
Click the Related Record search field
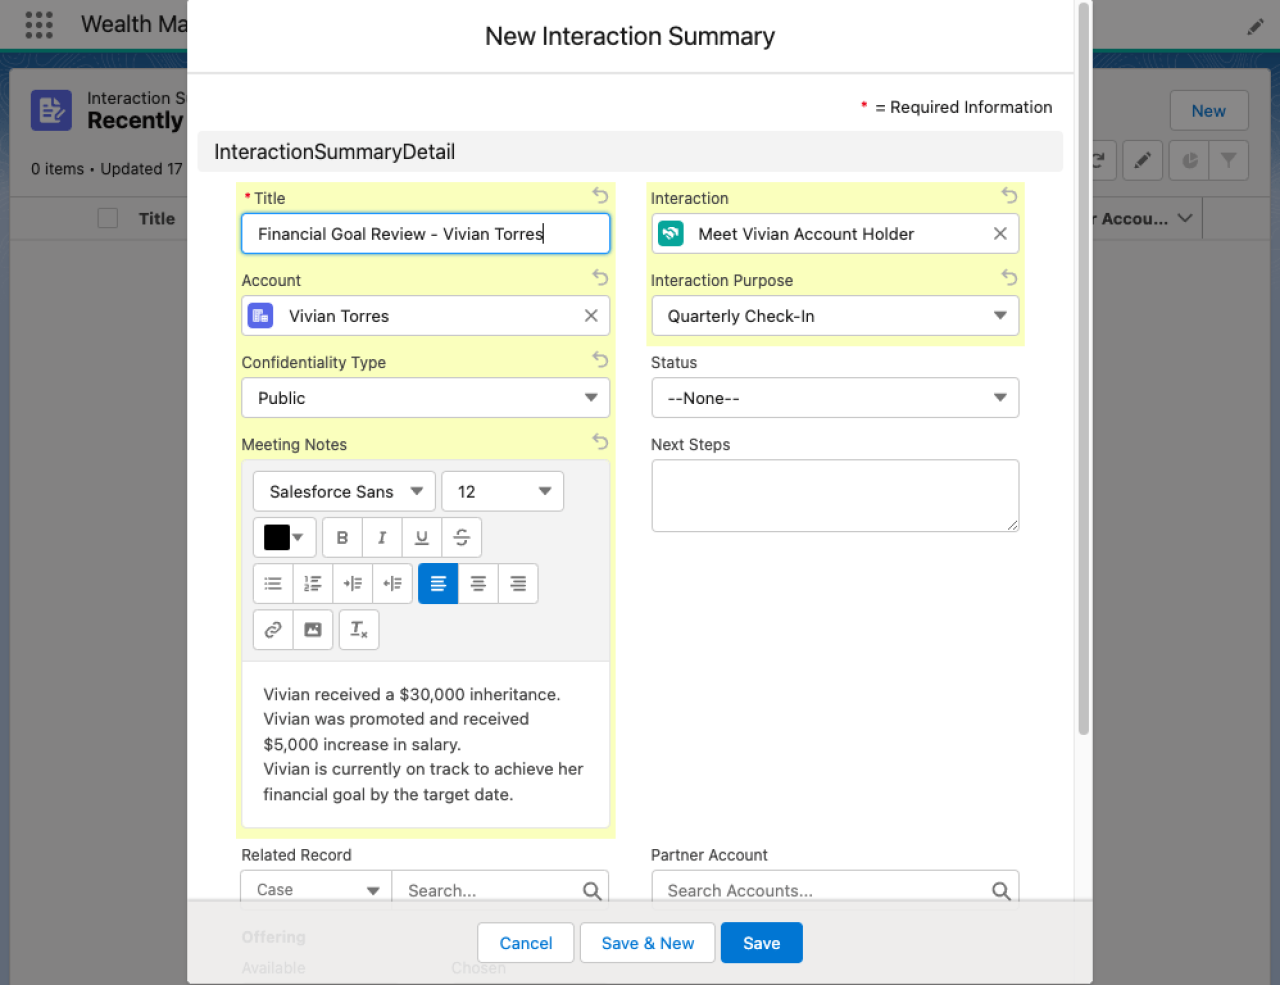pos(500,889)
